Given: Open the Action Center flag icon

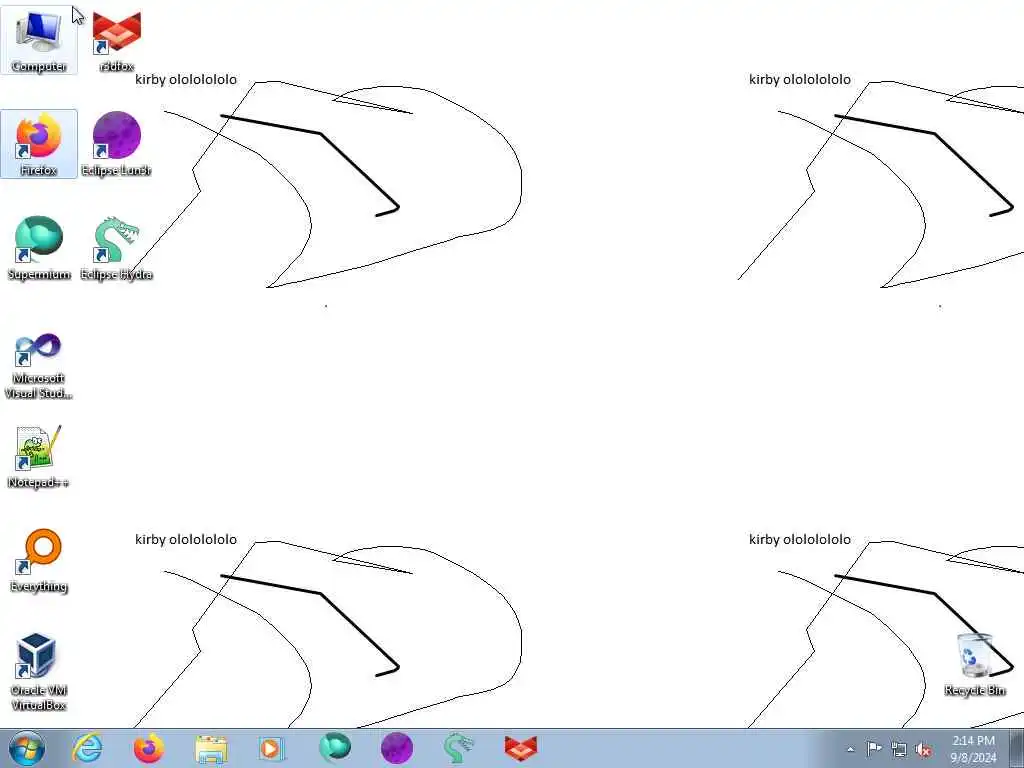Looking at the screenshot, I should [x=874, y=749].
